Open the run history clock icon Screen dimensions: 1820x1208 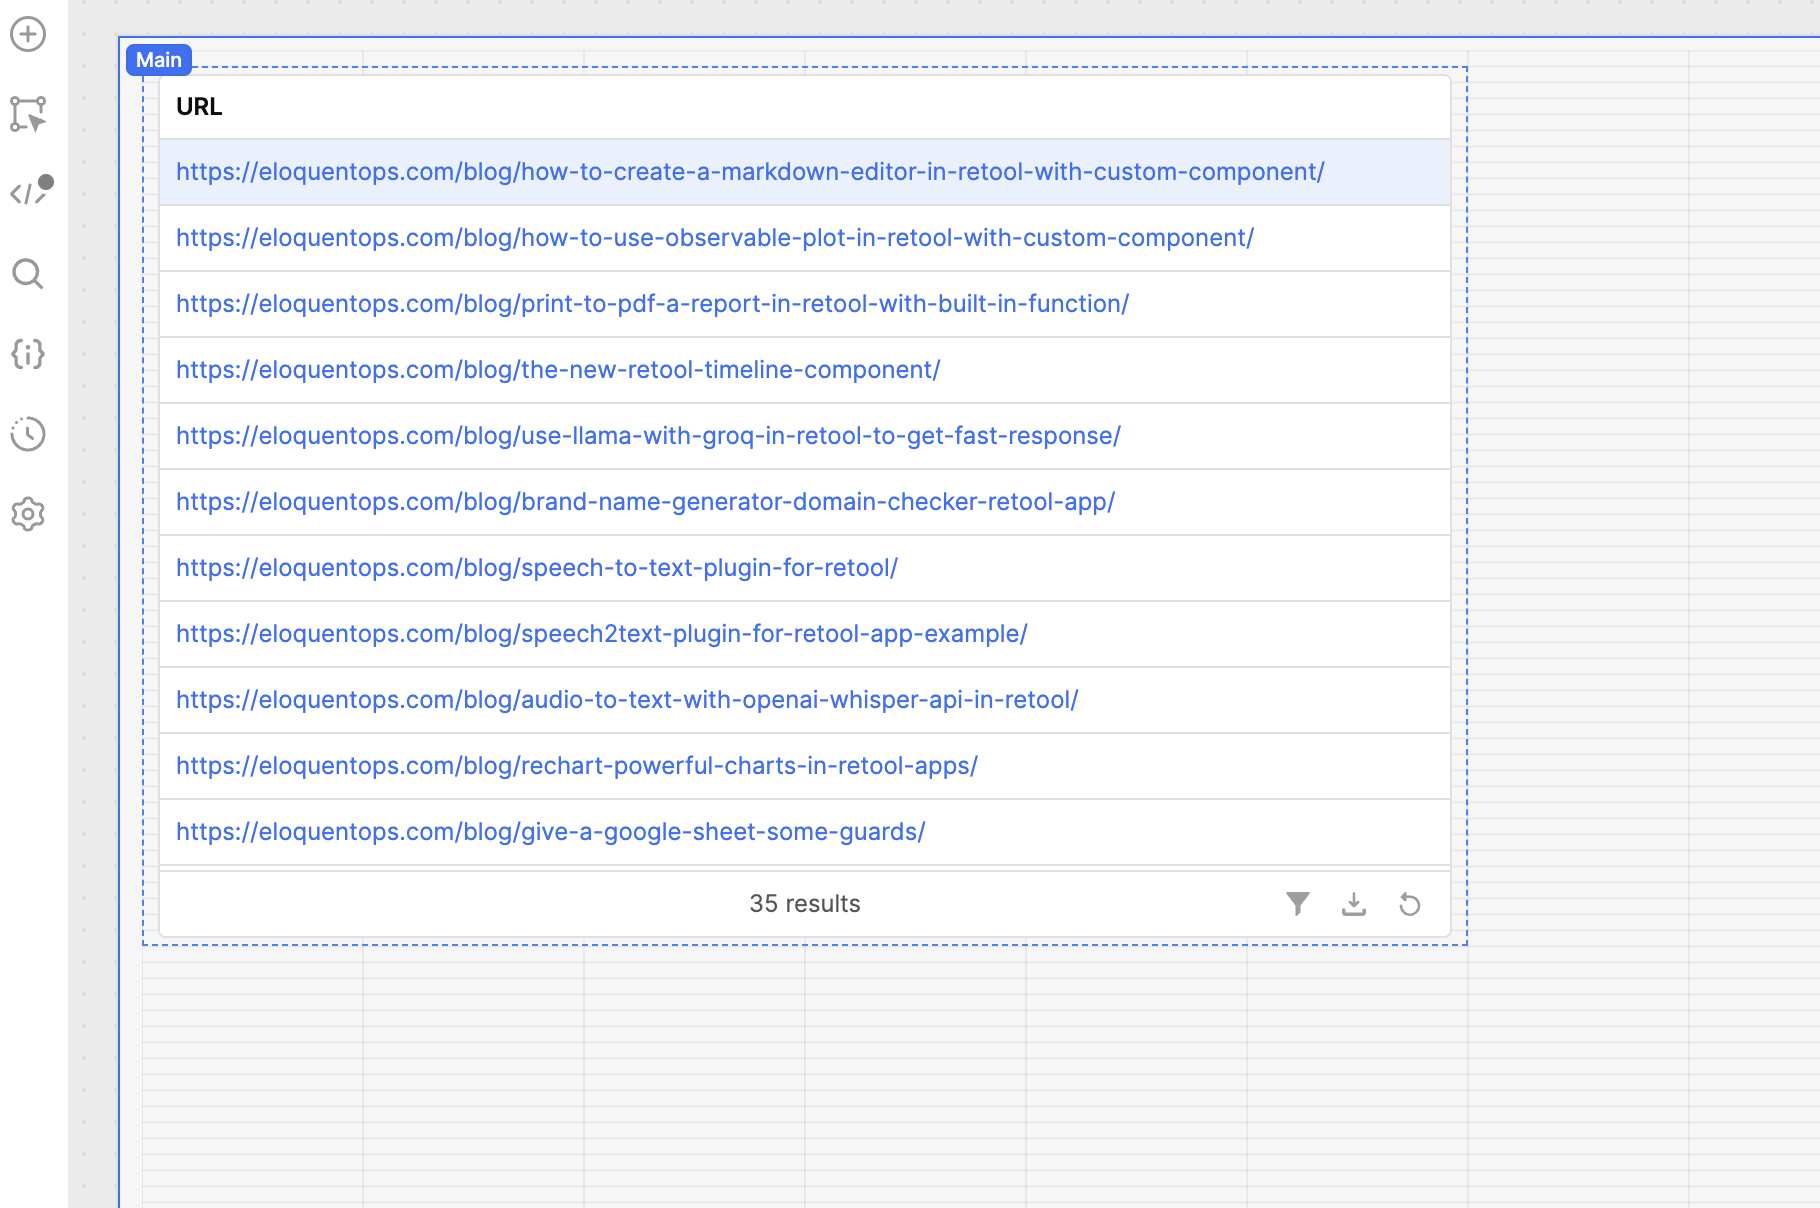coord(28,434)
